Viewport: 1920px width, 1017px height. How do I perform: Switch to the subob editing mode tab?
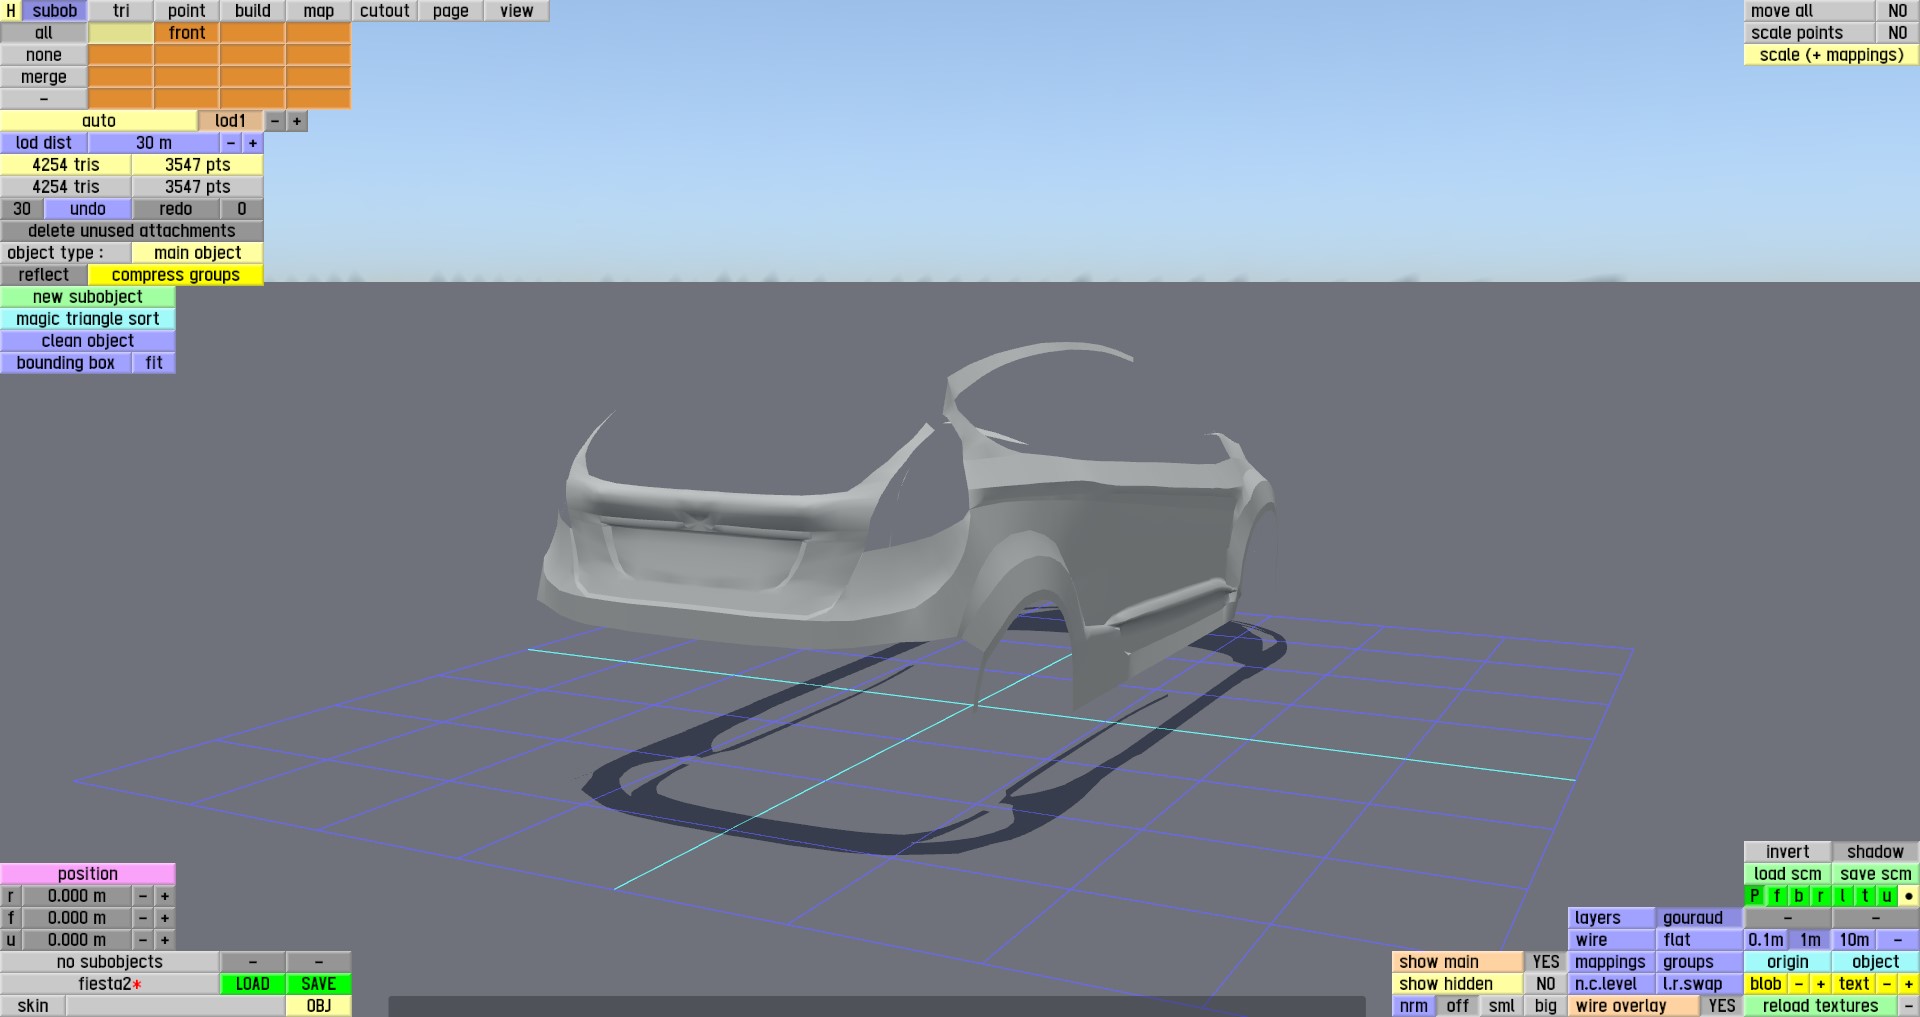(55, 11)
